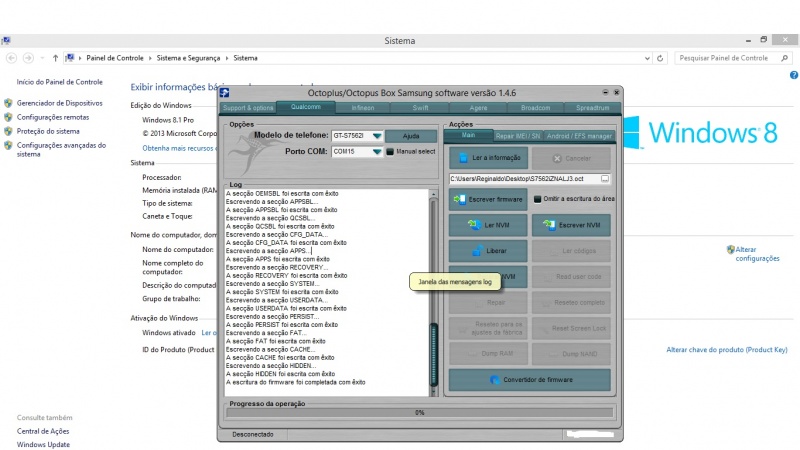This screenshot has width=800, height=450.
Task: Open the Porto COM dropdown
Action: point(377,152)
